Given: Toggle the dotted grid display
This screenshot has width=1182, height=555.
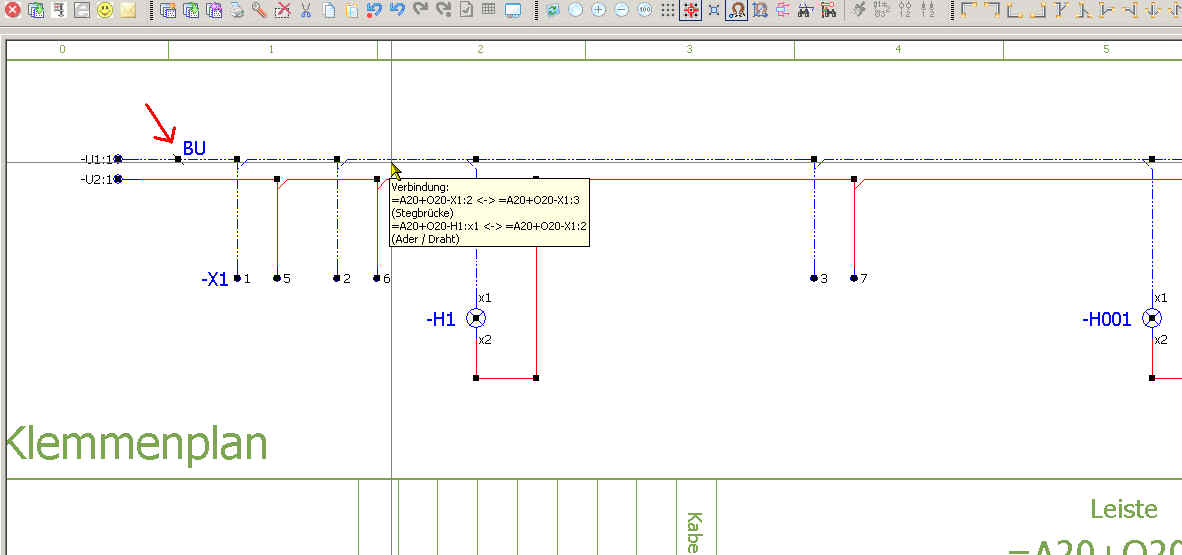Looking at the screenshot, I should coord(667,11).
